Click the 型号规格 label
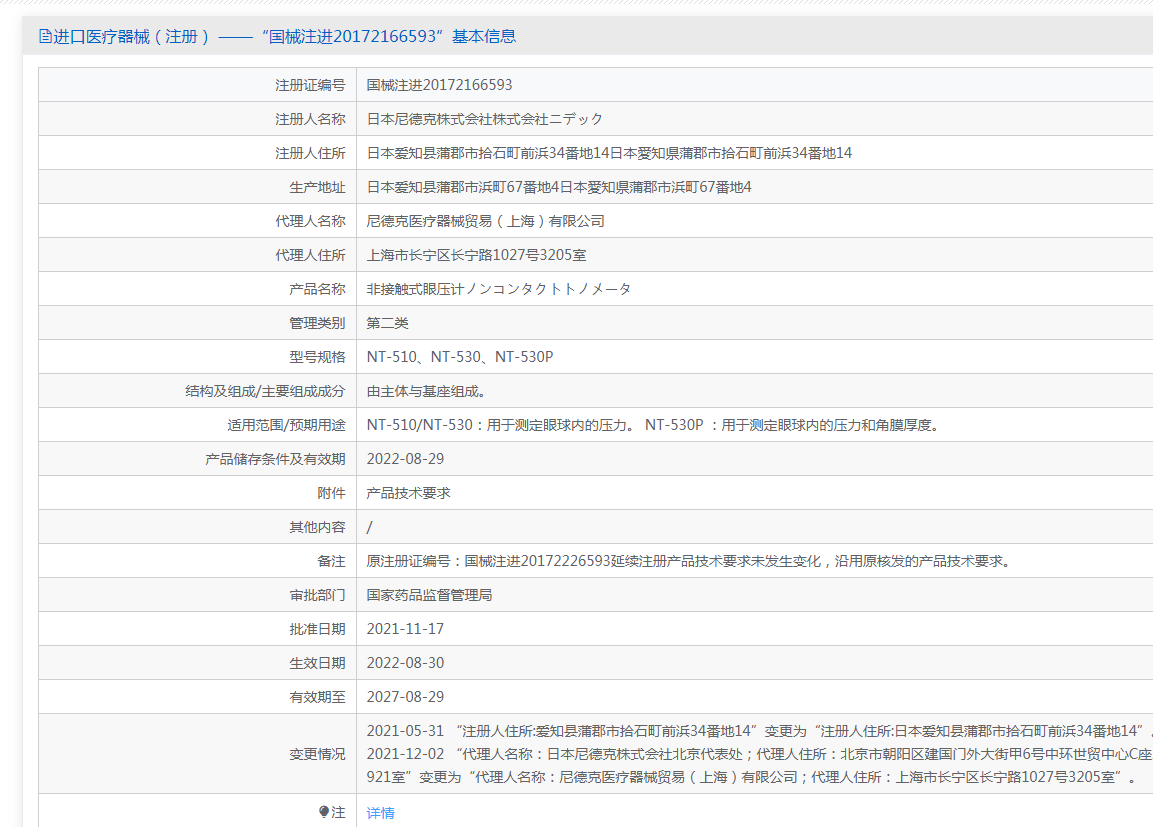This screenshot has width=1153, height=827. 317,357
